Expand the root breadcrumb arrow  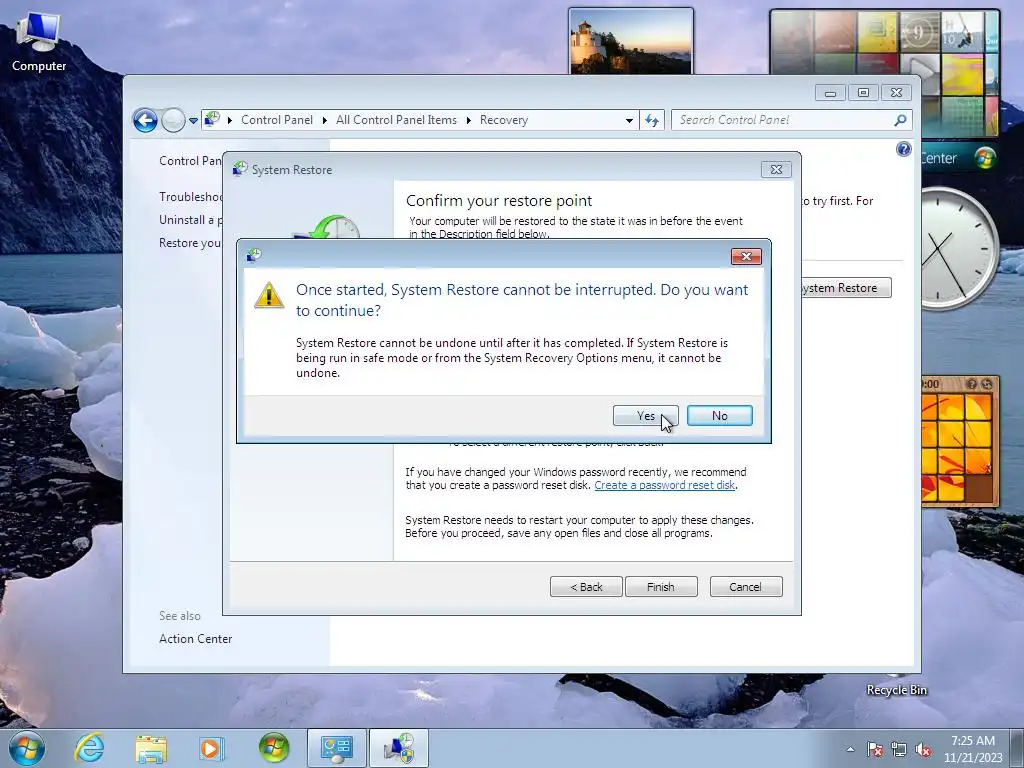[230, 120]
